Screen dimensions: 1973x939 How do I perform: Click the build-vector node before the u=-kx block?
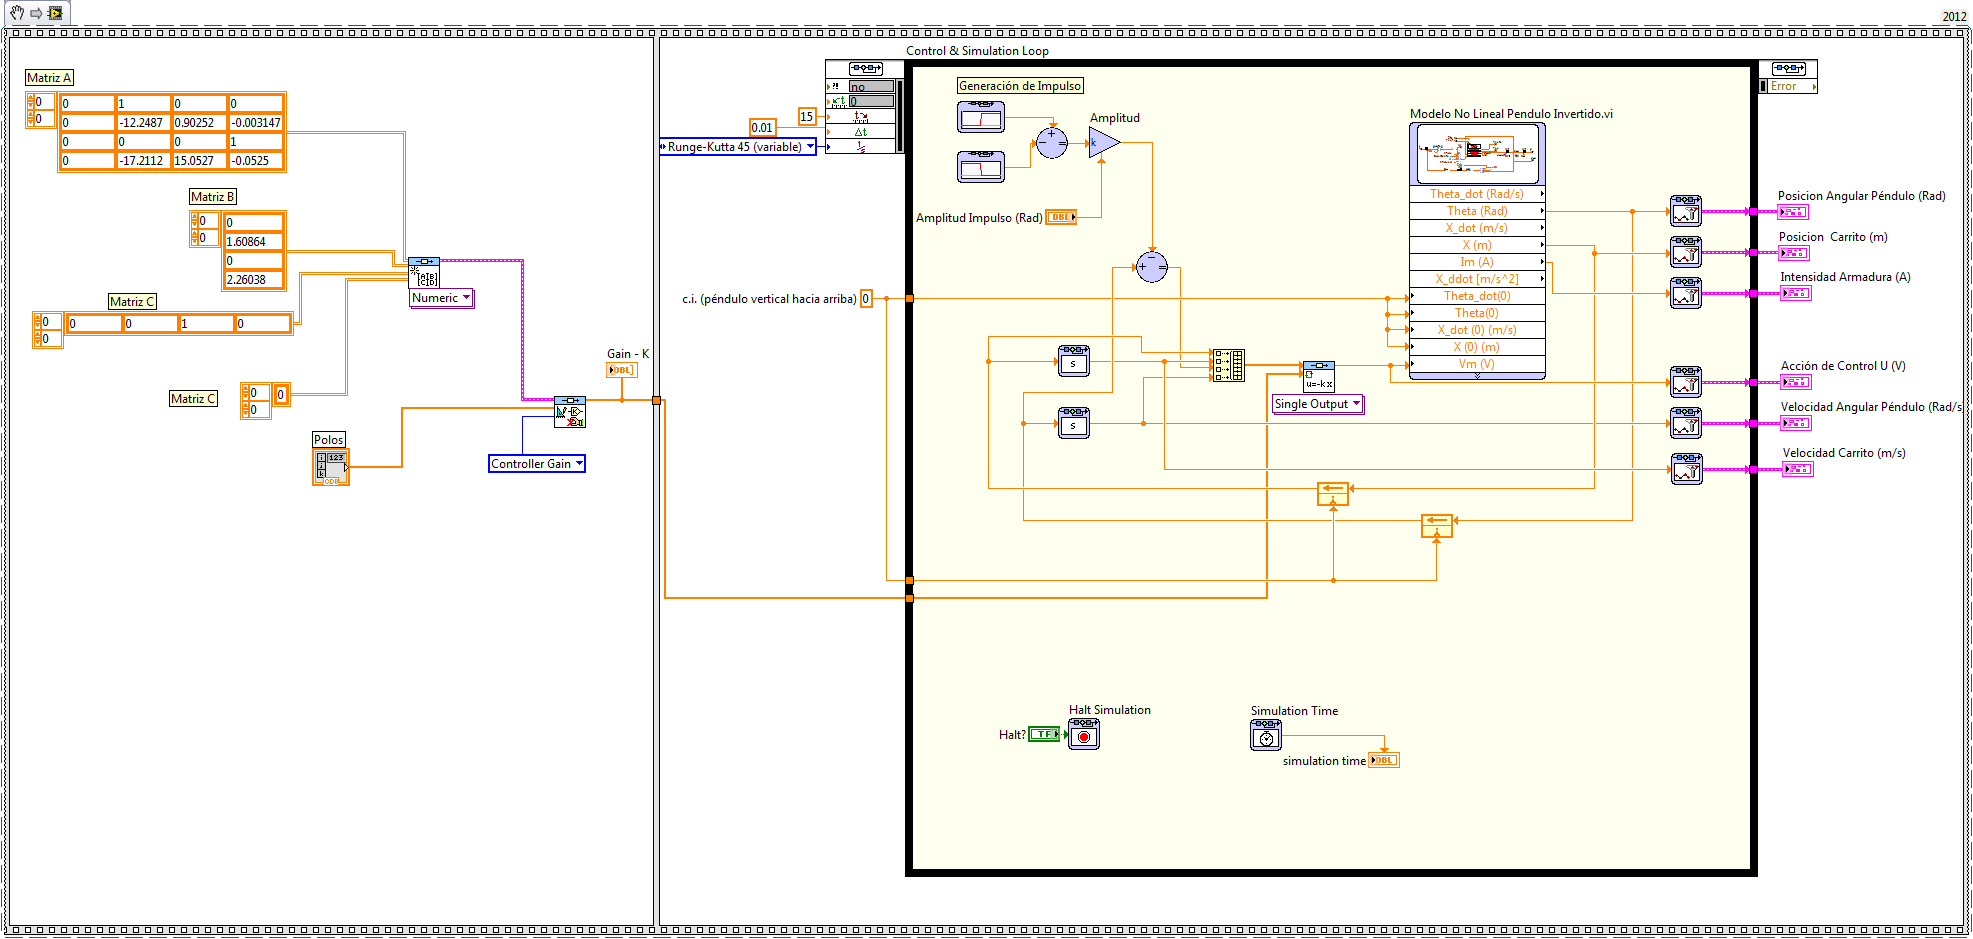click(x=1228, y=365)
